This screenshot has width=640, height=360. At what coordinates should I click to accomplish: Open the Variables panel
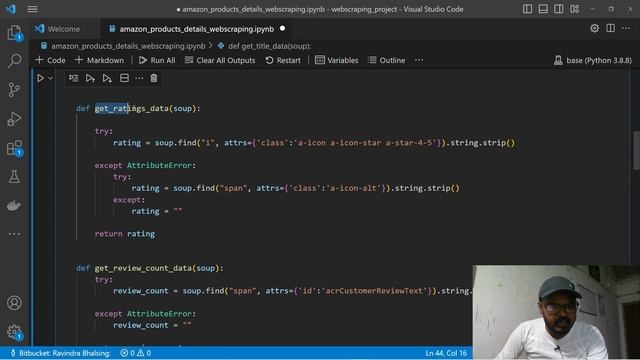337,60
